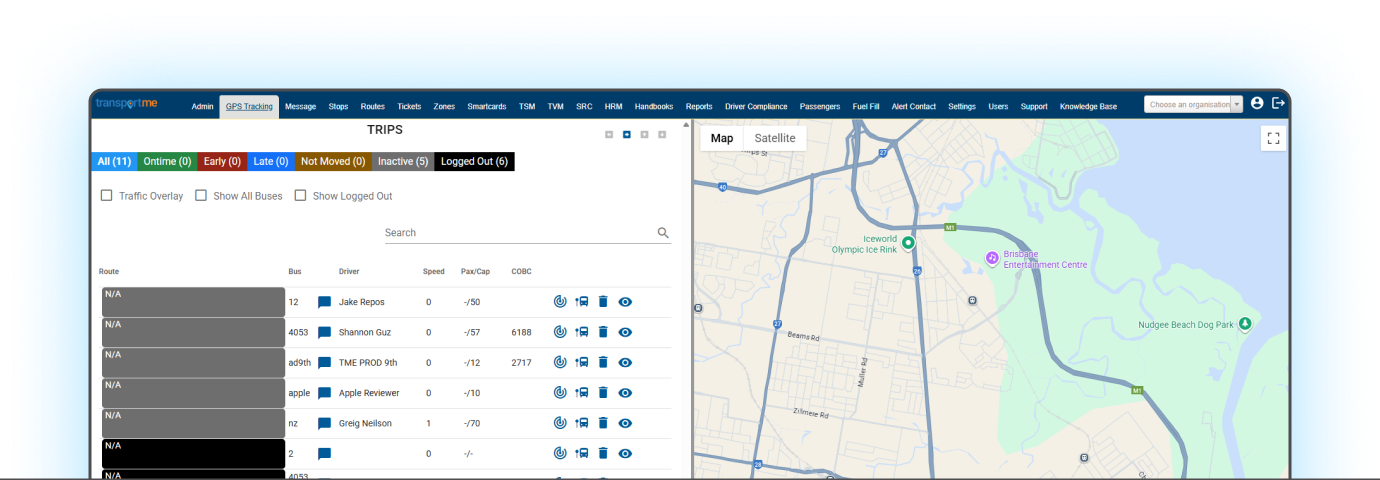Image resolution: width=1380 pixels, height=480 pixels.
Task: Delete the Apple Reviewer trip using trash icon
Action: (x=603, y=393)
